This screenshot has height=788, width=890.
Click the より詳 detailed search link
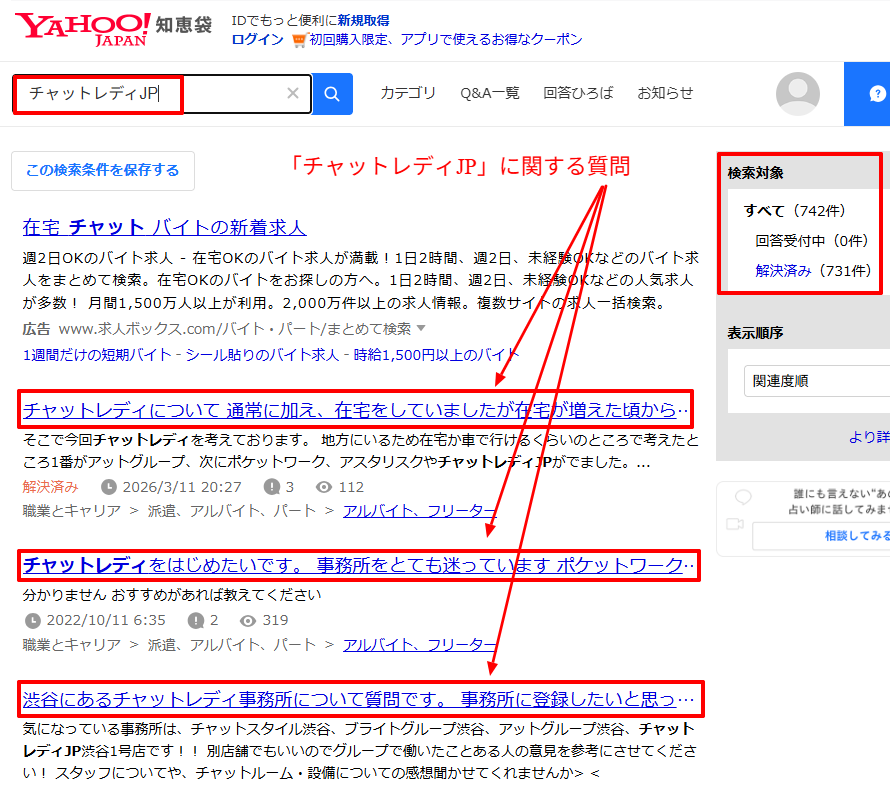[x=869, y=437]
